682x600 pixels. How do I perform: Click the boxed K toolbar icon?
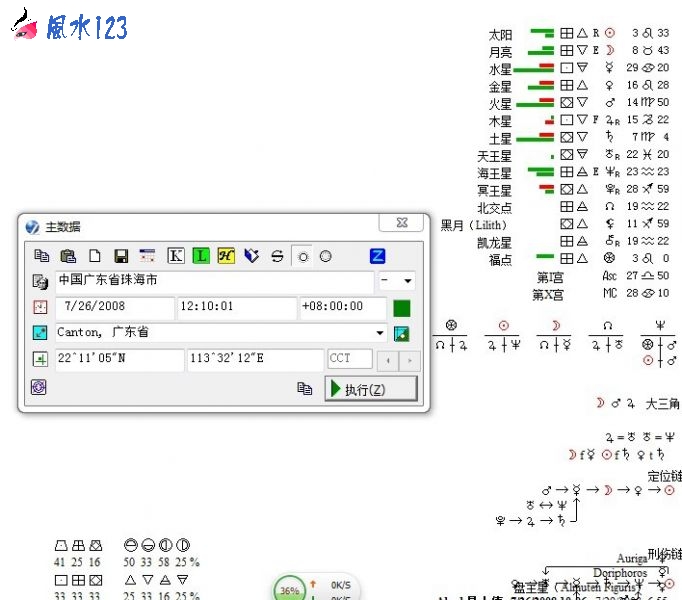click(176, 256)
